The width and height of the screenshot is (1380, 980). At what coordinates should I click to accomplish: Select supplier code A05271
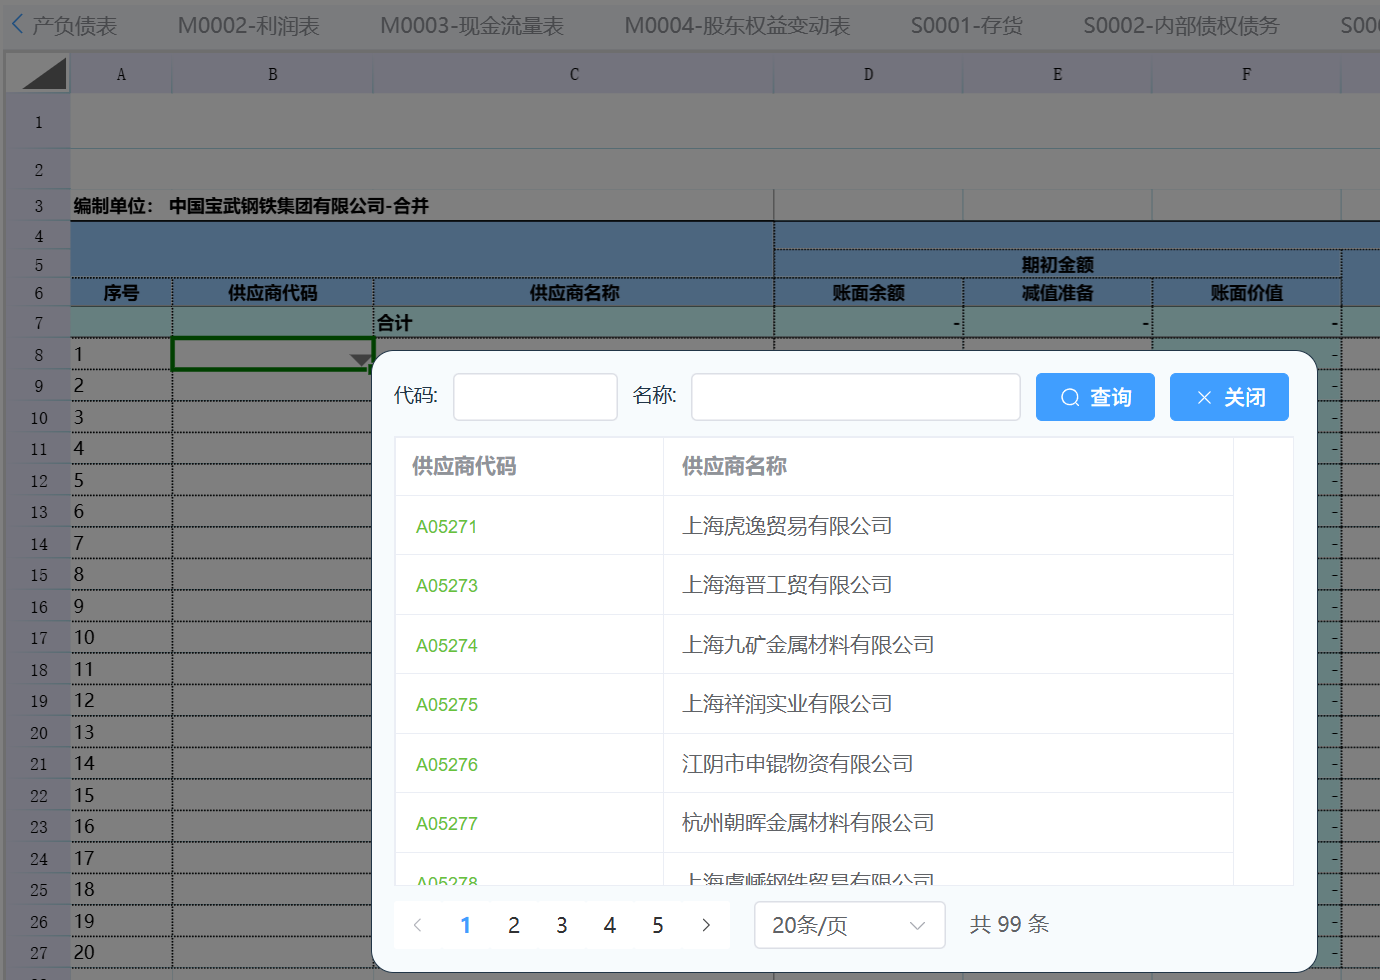447,527
